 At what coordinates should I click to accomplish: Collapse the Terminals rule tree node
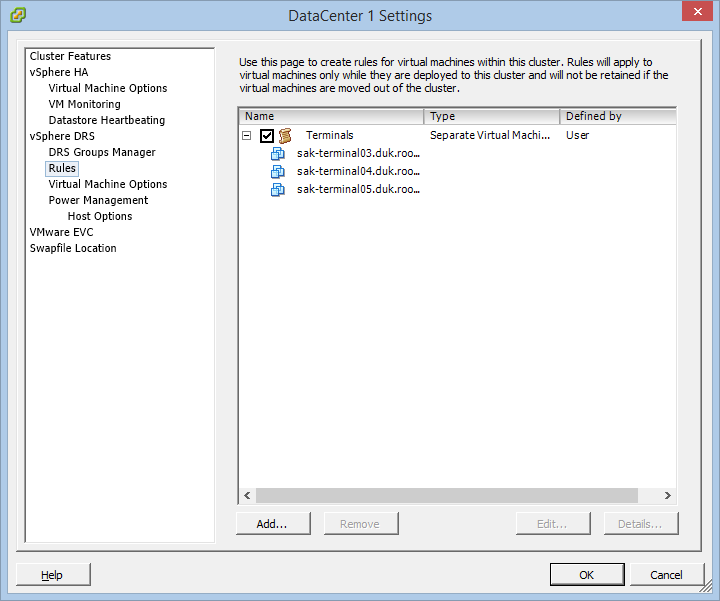[x=247, y=135]
